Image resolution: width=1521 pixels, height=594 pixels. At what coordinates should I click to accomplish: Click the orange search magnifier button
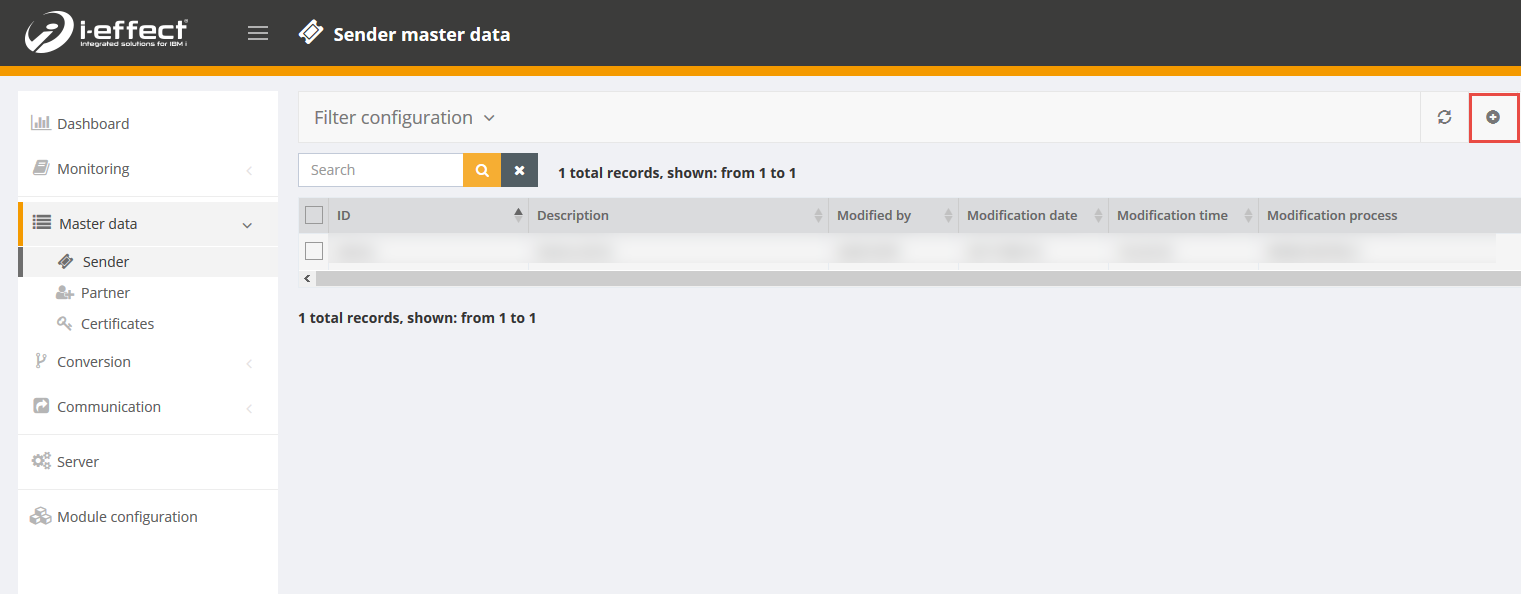point(481,170)
